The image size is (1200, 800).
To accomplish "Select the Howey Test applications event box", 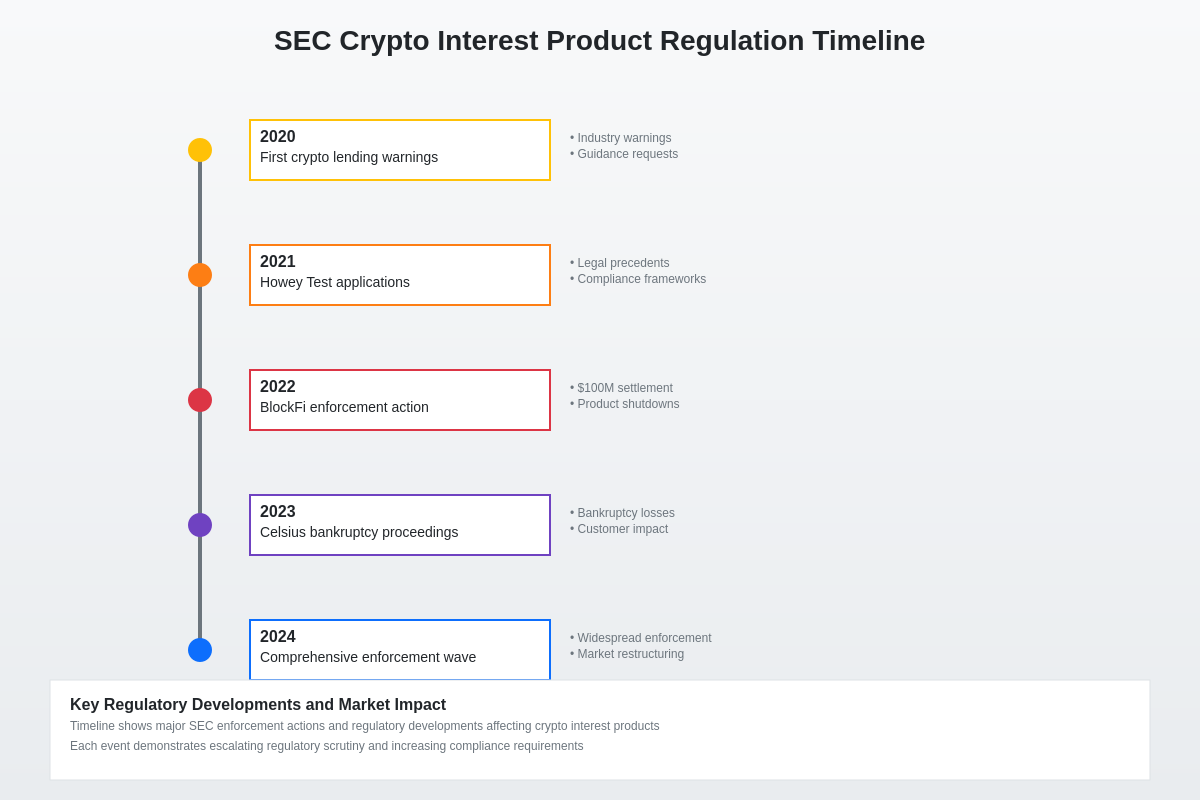I will (400, 275).
